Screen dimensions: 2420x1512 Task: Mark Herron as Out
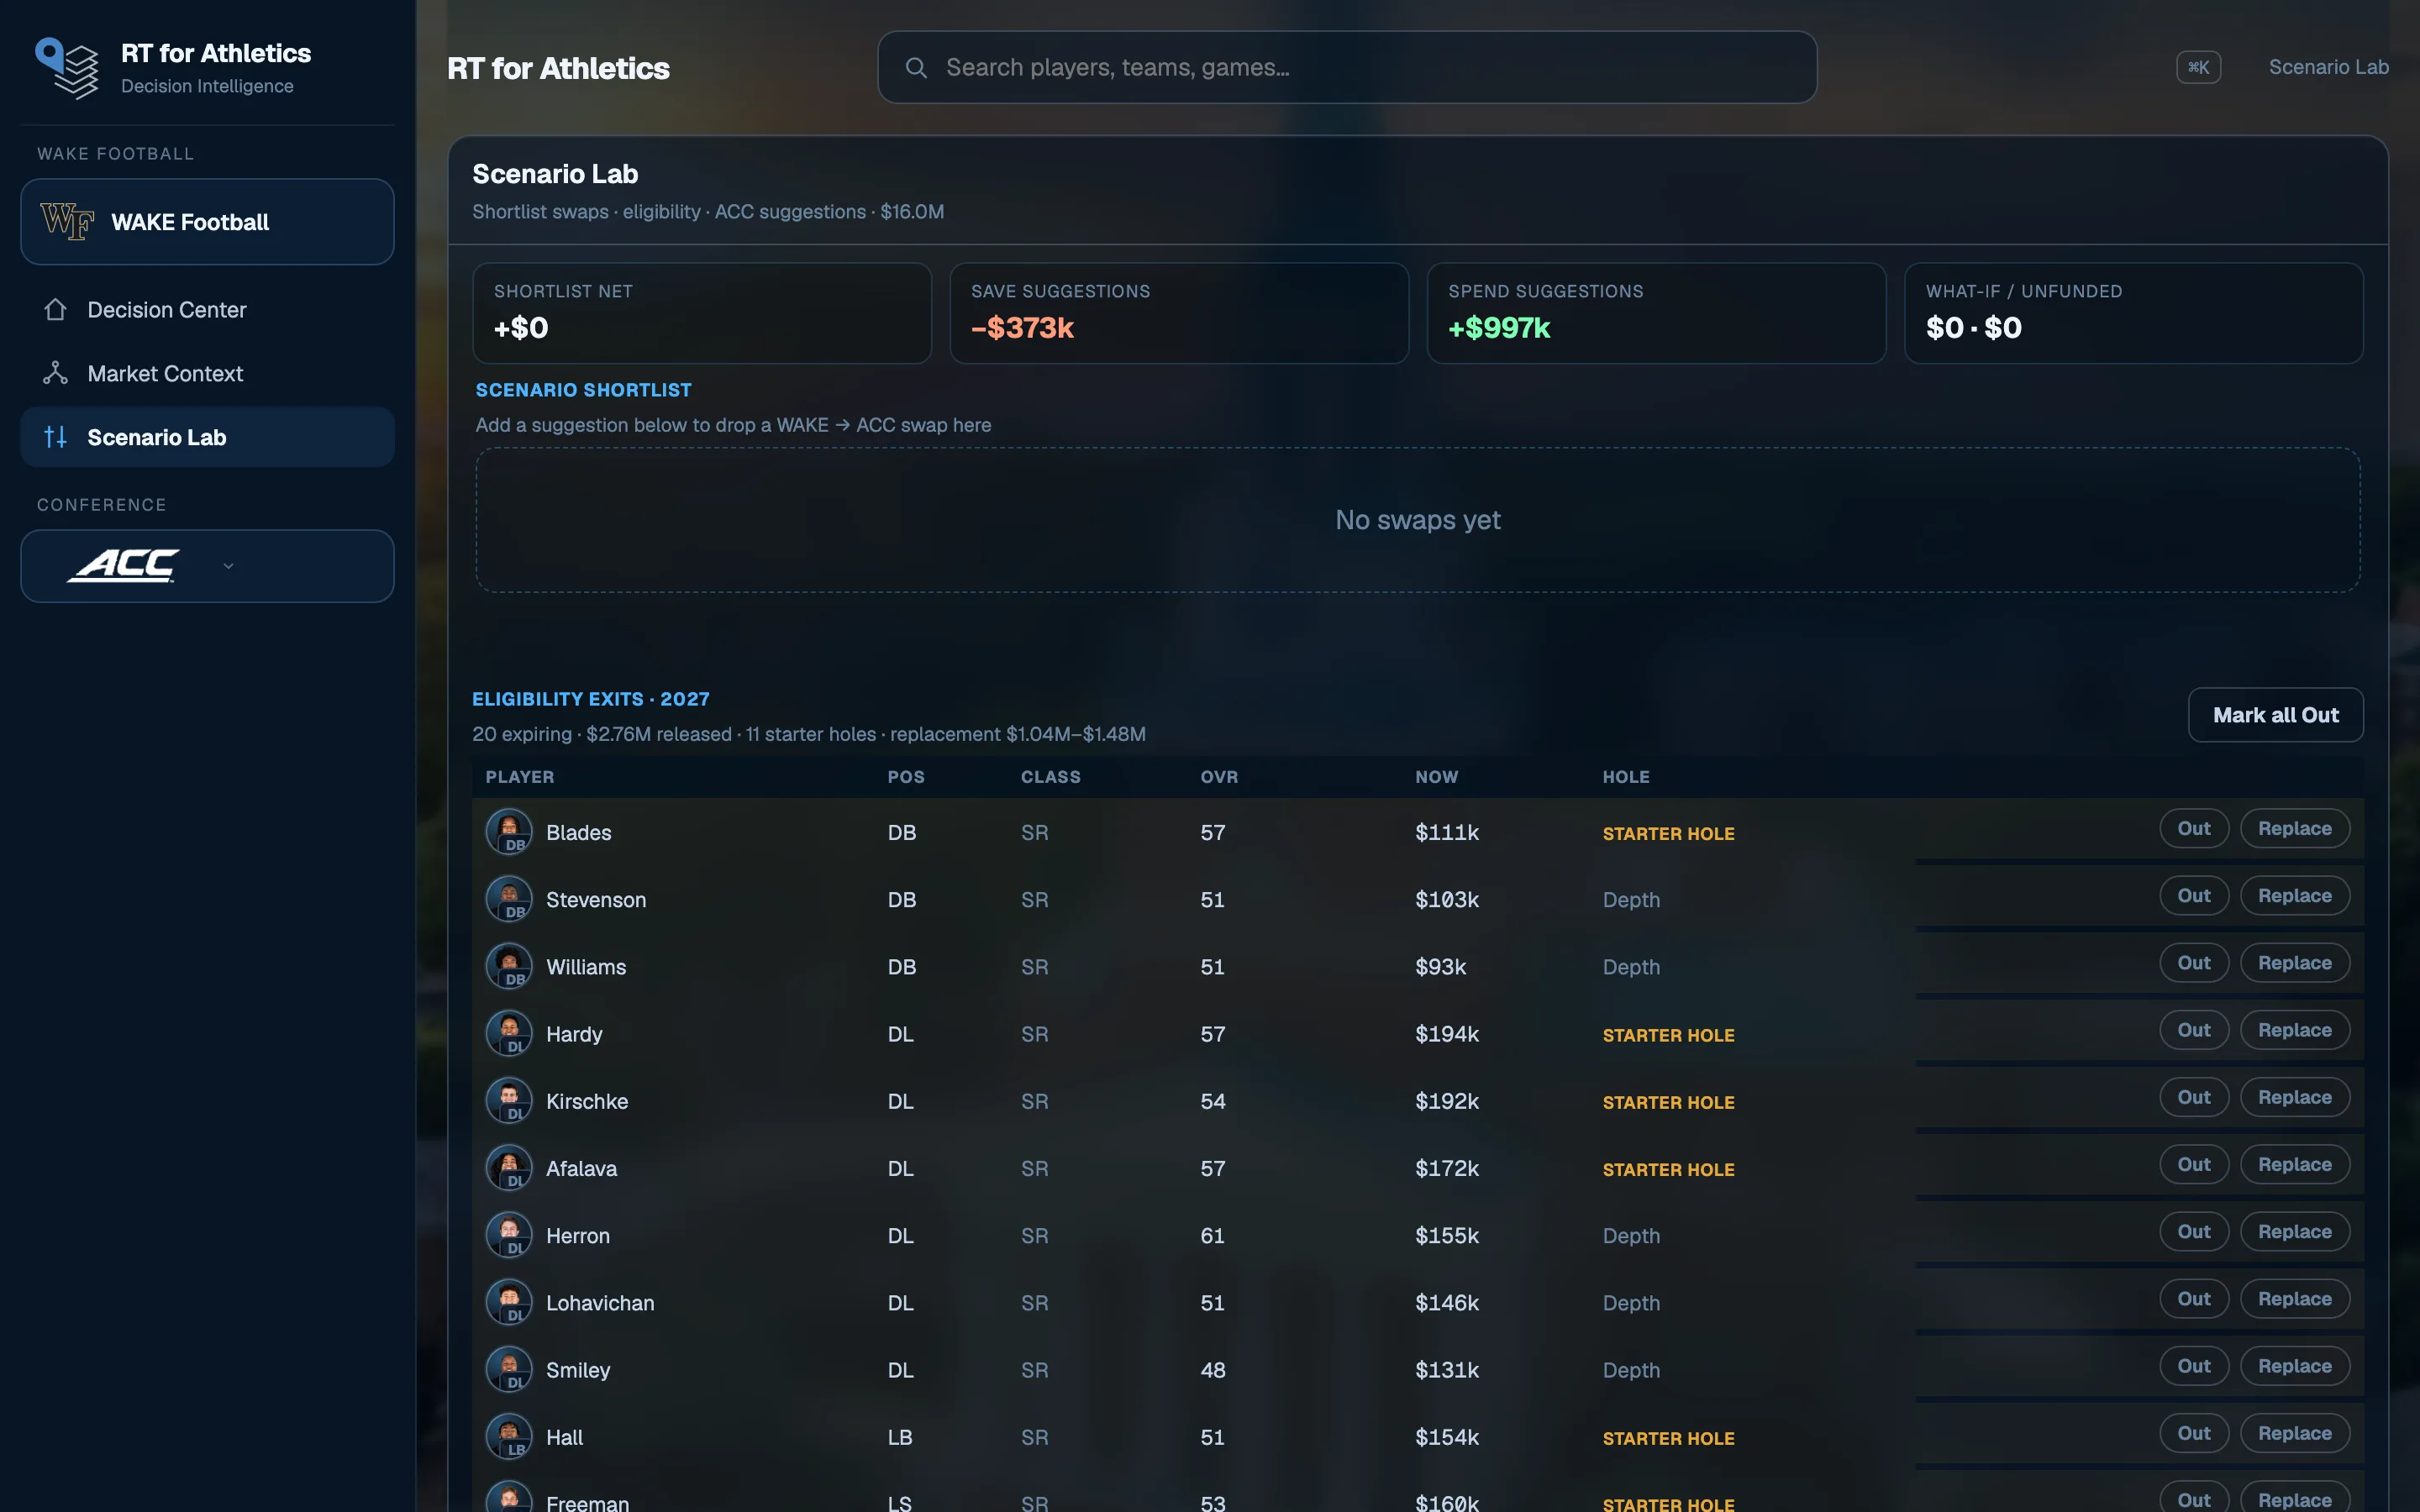click(x=2194, y=1231)
